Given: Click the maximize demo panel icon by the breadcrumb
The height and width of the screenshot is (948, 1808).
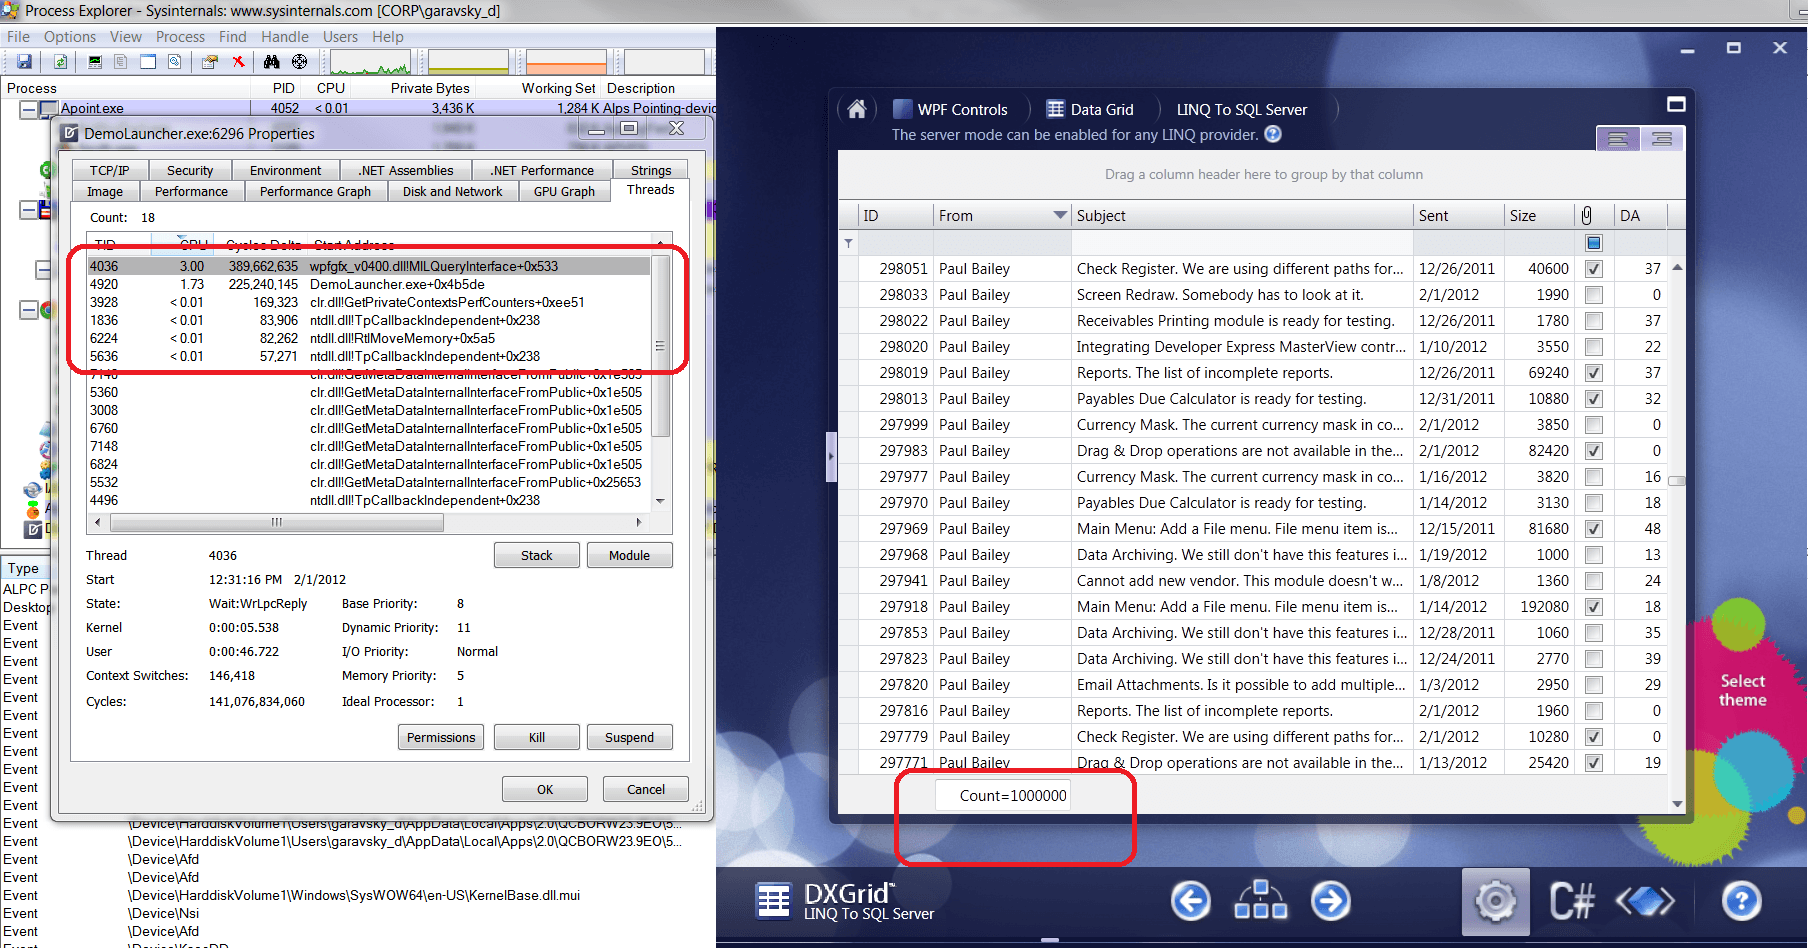Looking at the screenshot, I should pos(1677,104).
